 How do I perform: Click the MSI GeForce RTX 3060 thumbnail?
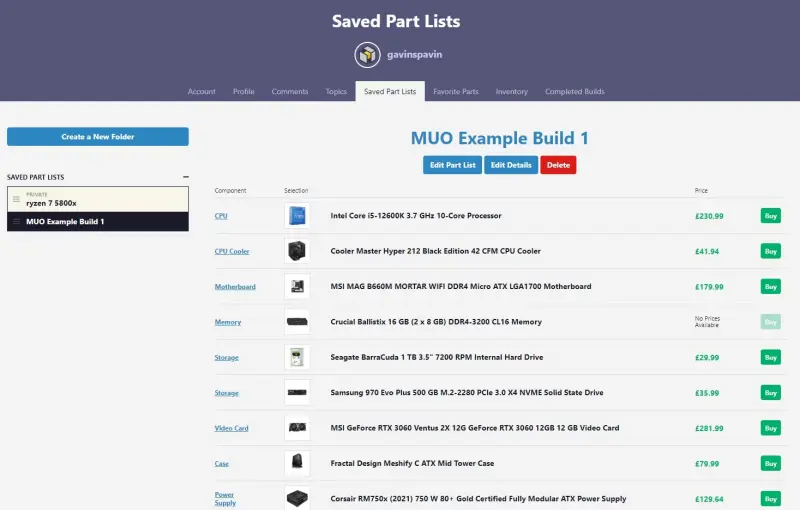pos(297,428)
